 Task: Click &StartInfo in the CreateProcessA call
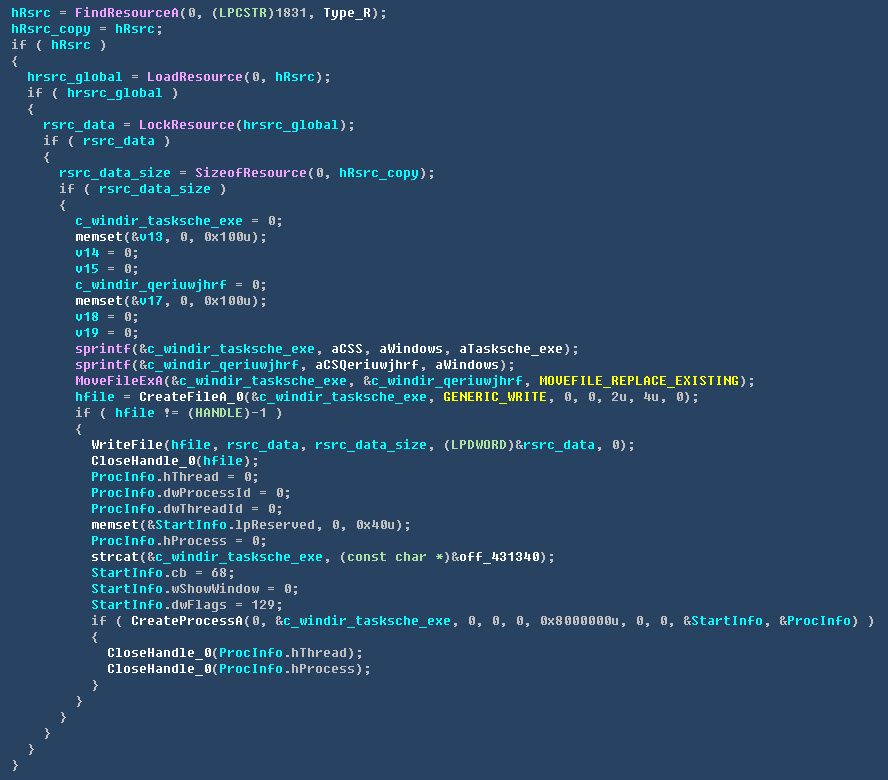[723, 621]
